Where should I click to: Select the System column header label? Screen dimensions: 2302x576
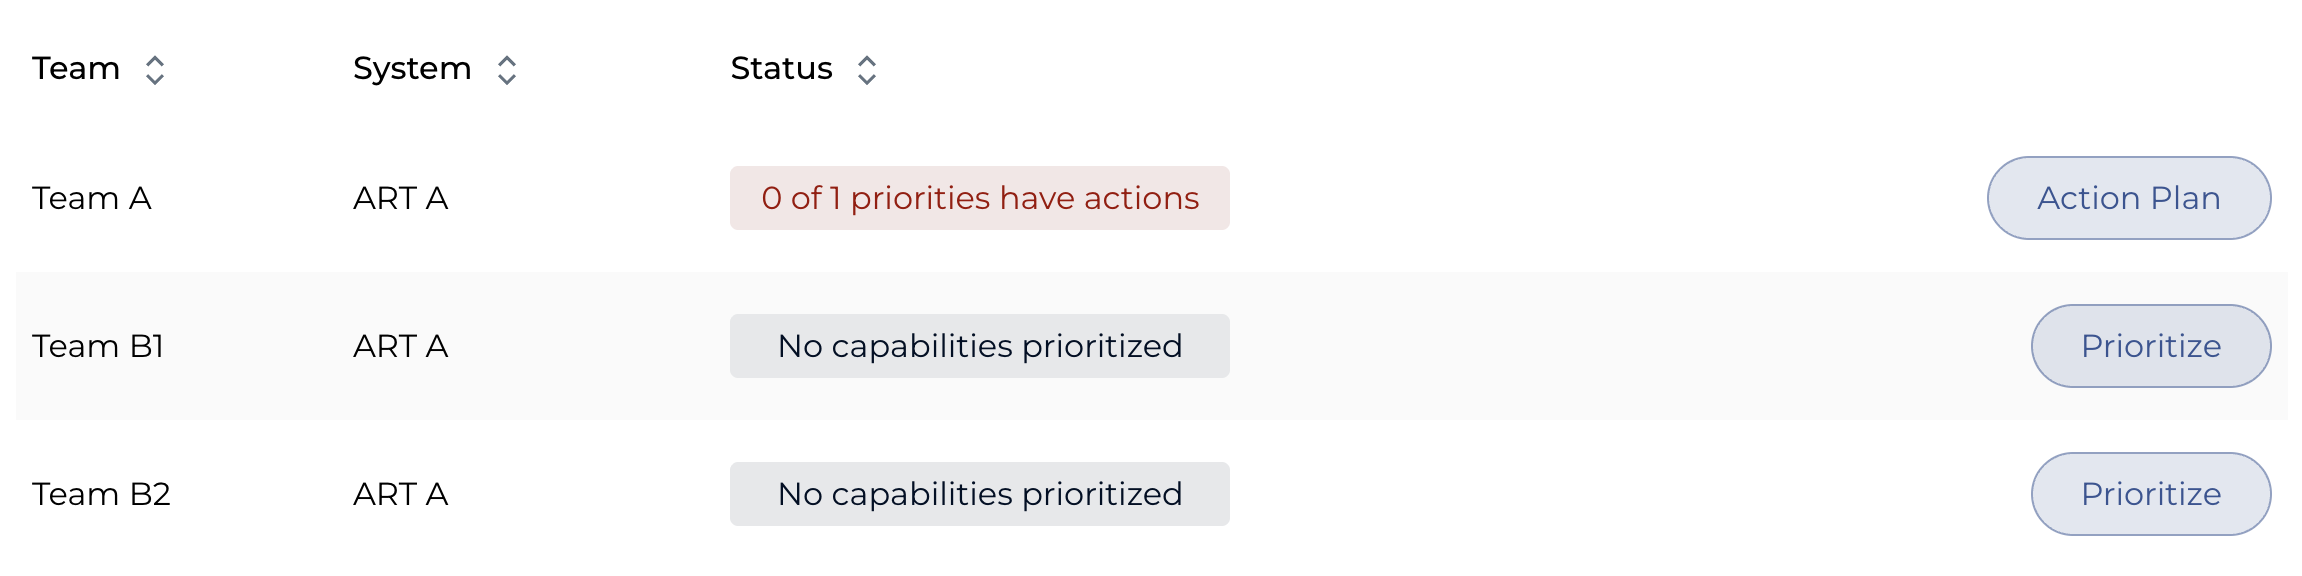click(x=412, y=69)
